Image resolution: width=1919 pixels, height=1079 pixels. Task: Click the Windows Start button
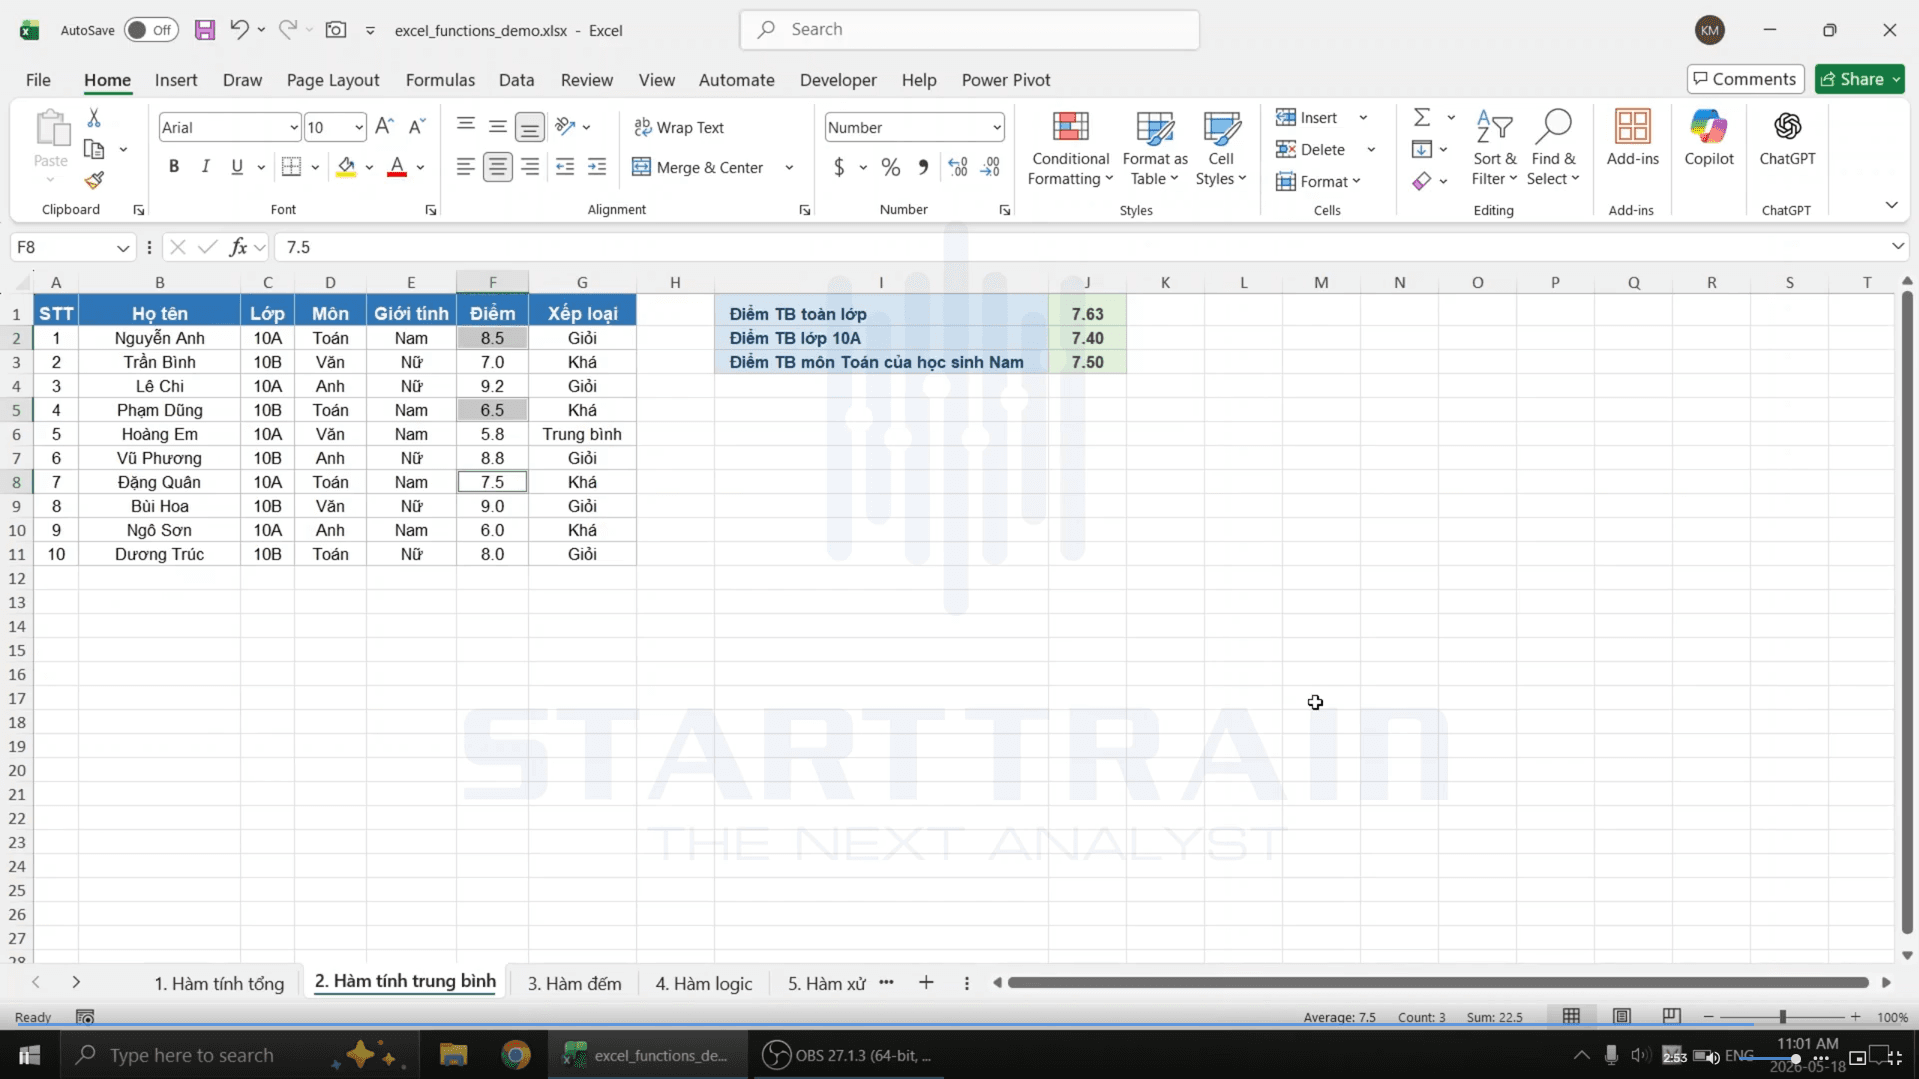(29, 1055)
